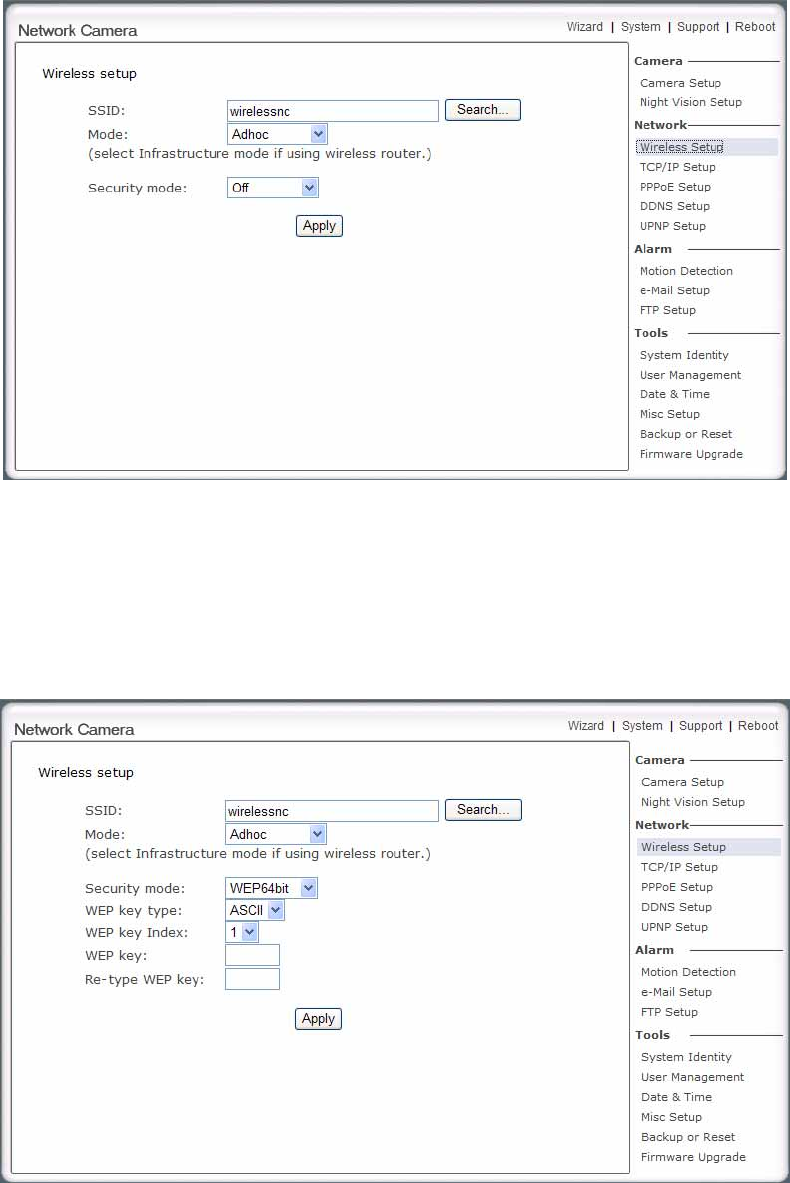Open System Identity in lower sidebar
Image resolution: width=790 pixels, height=1183 pixels.
click(x=686, y=1057)
